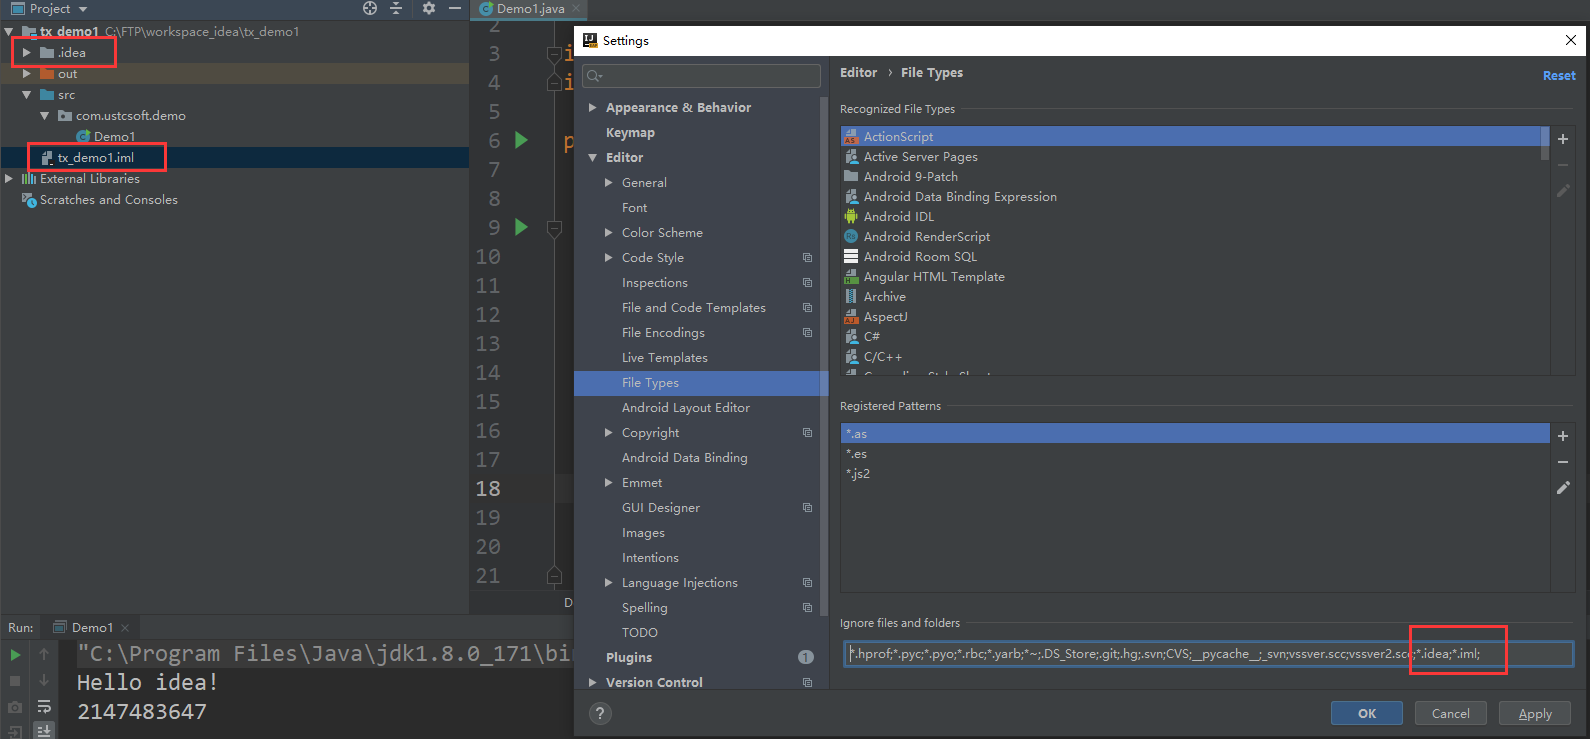
Task: Click the locate-file crosshair icon in Project panel
Action: coord(370,8)
